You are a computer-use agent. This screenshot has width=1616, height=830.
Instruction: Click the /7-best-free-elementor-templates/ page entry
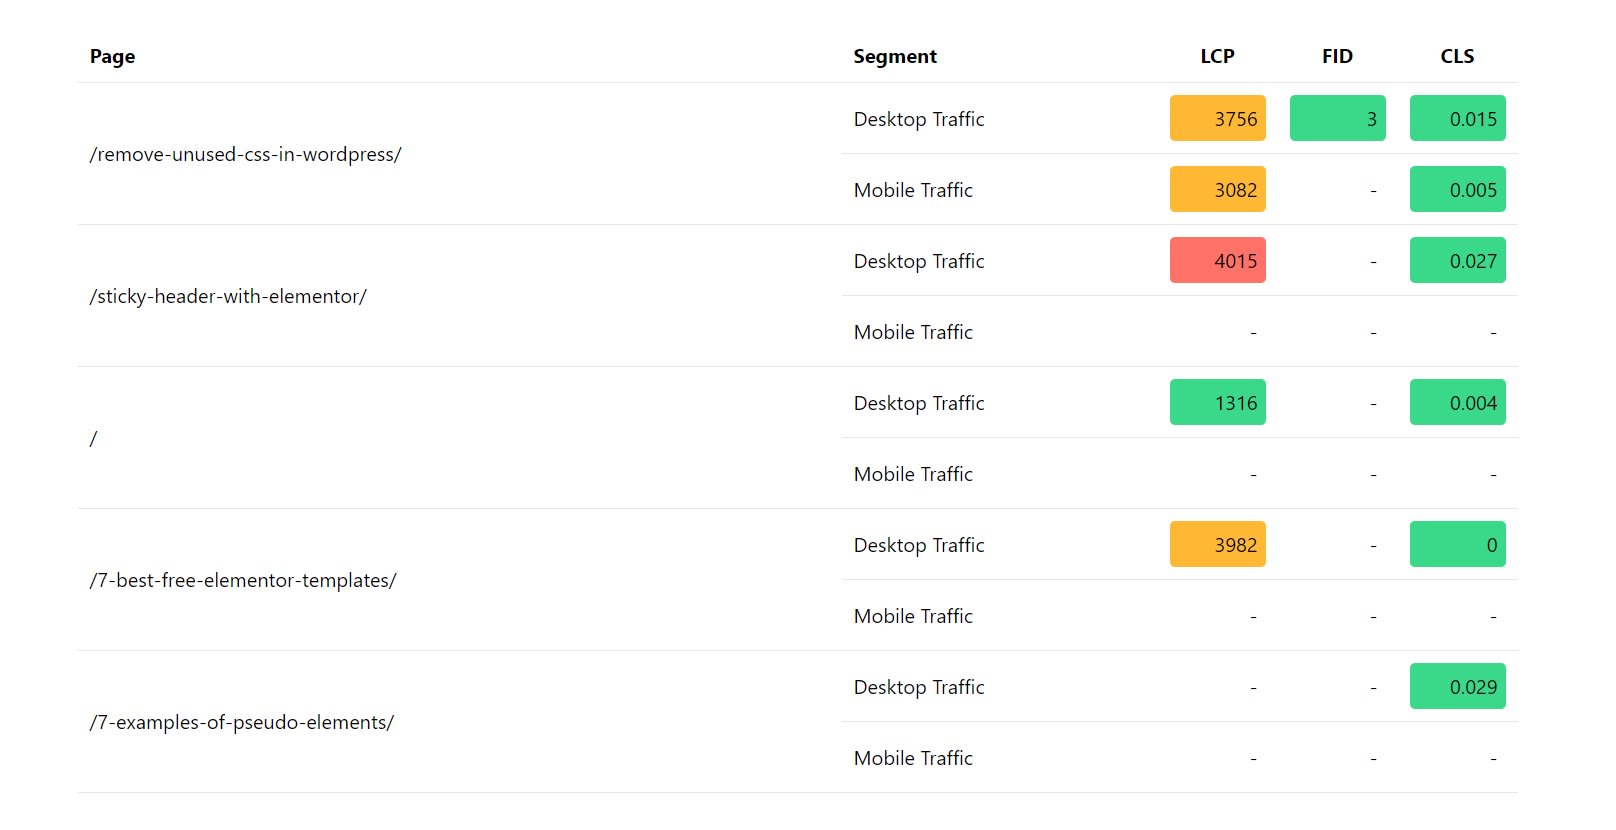coord(243,580)
